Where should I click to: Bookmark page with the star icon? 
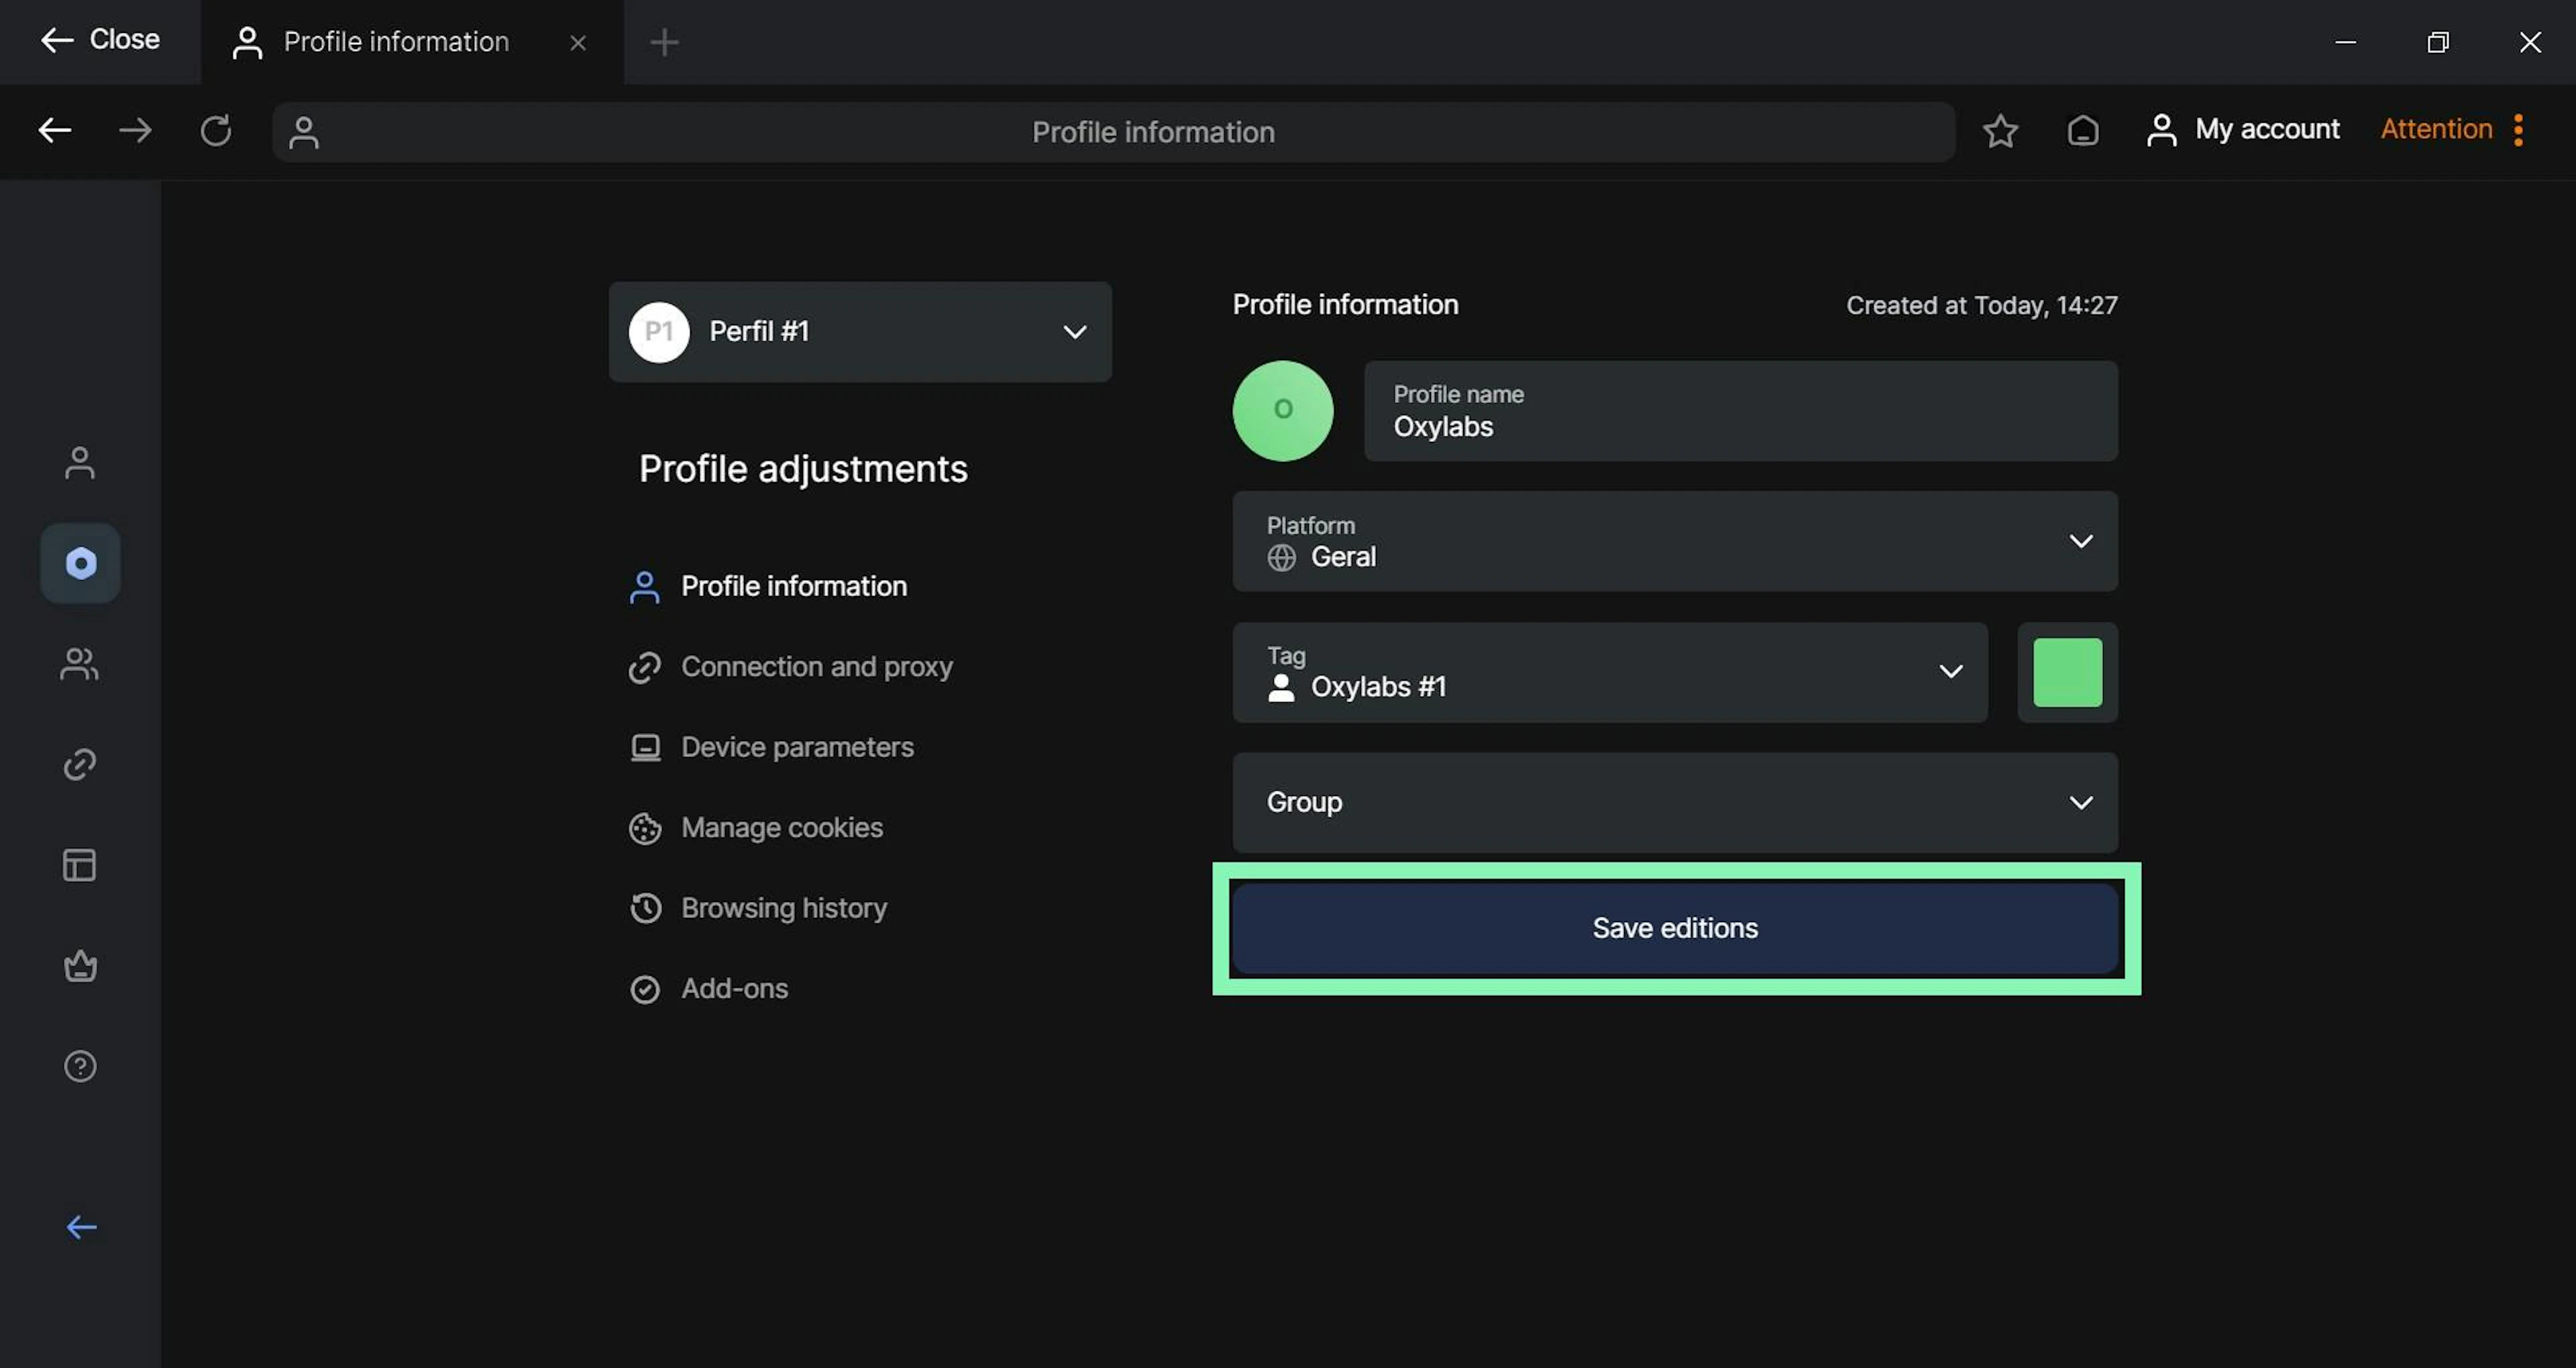tap(2000, 130)
